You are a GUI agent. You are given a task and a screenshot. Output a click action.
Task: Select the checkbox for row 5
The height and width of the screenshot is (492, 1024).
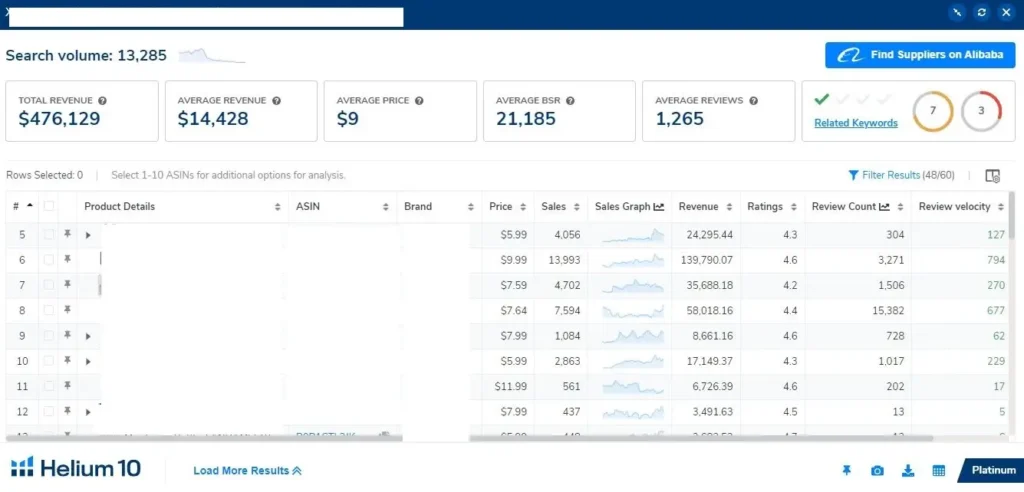coord(48,234)
